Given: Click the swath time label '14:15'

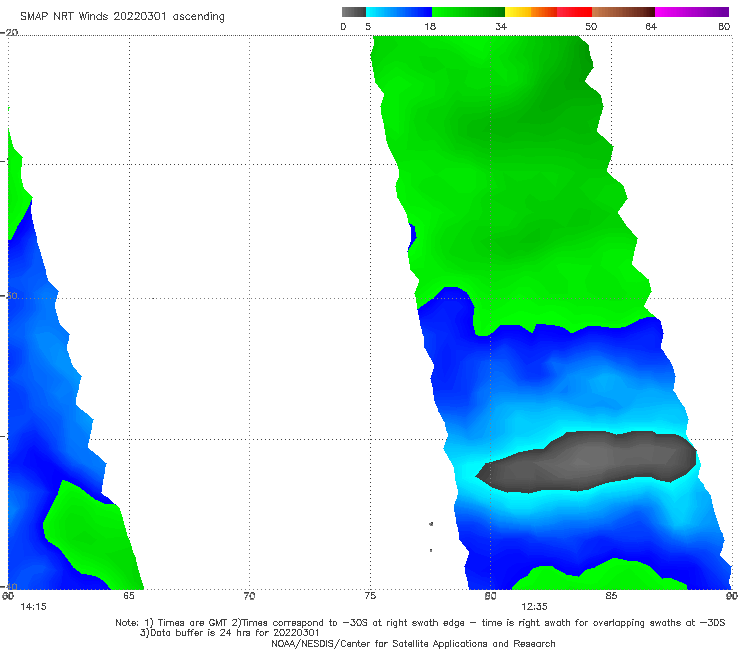Looking at the screenshot, I should 34,607.
